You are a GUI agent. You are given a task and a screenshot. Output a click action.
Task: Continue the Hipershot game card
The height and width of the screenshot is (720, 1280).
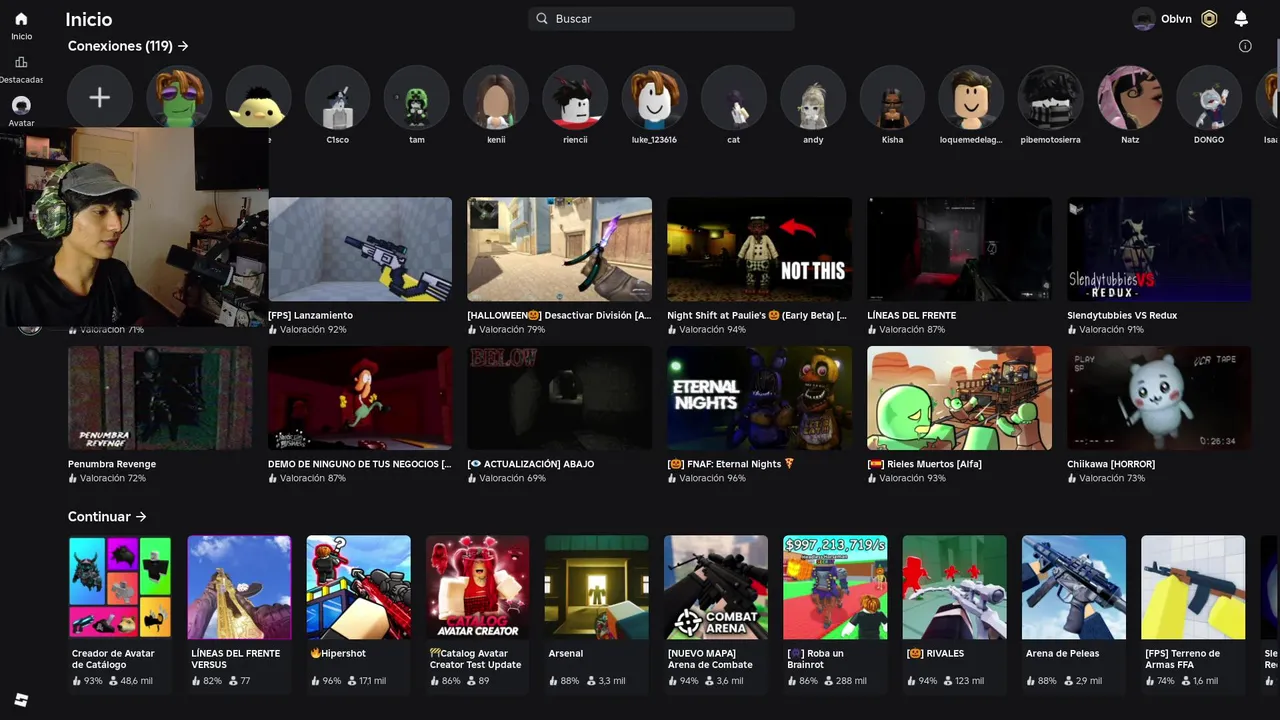click(x=359, y=615)
